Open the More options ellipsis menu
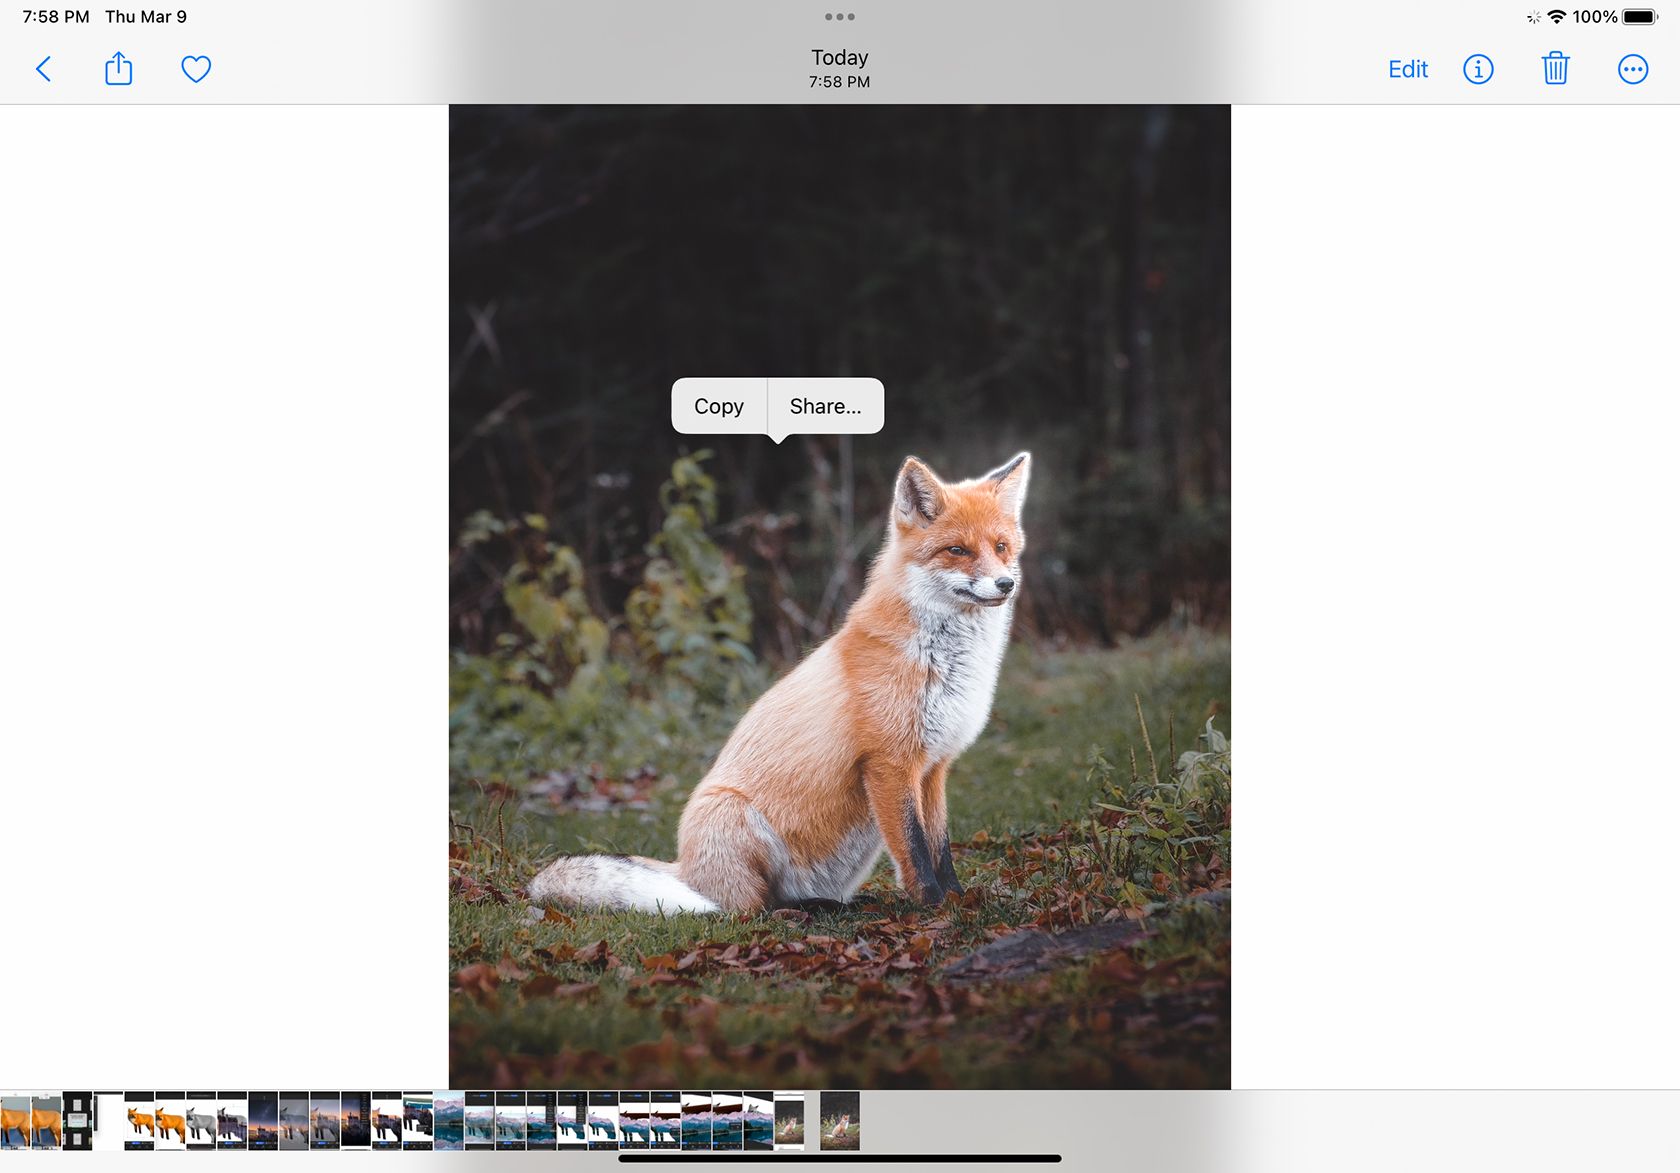 coord(1633,69)
